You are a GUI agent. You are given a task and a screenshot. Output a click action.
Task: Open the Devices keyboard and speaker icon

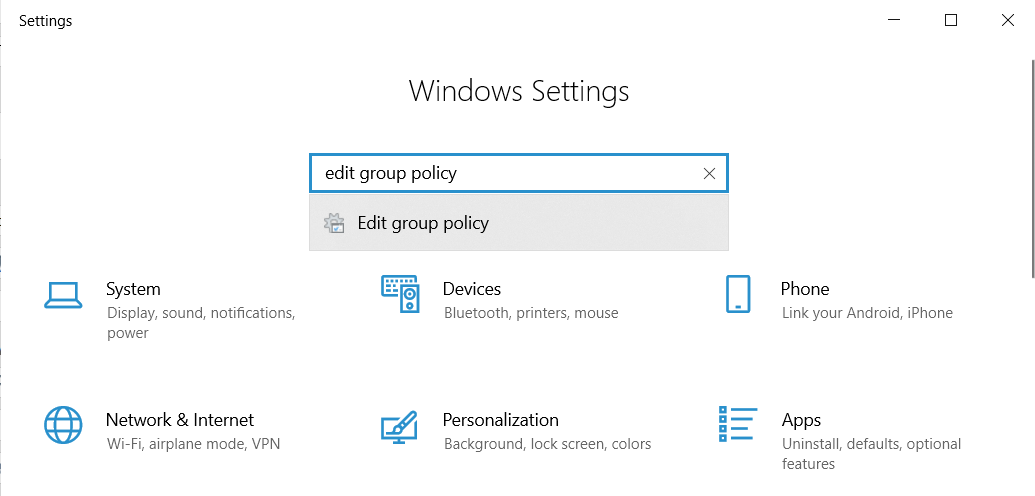[400, 294]
